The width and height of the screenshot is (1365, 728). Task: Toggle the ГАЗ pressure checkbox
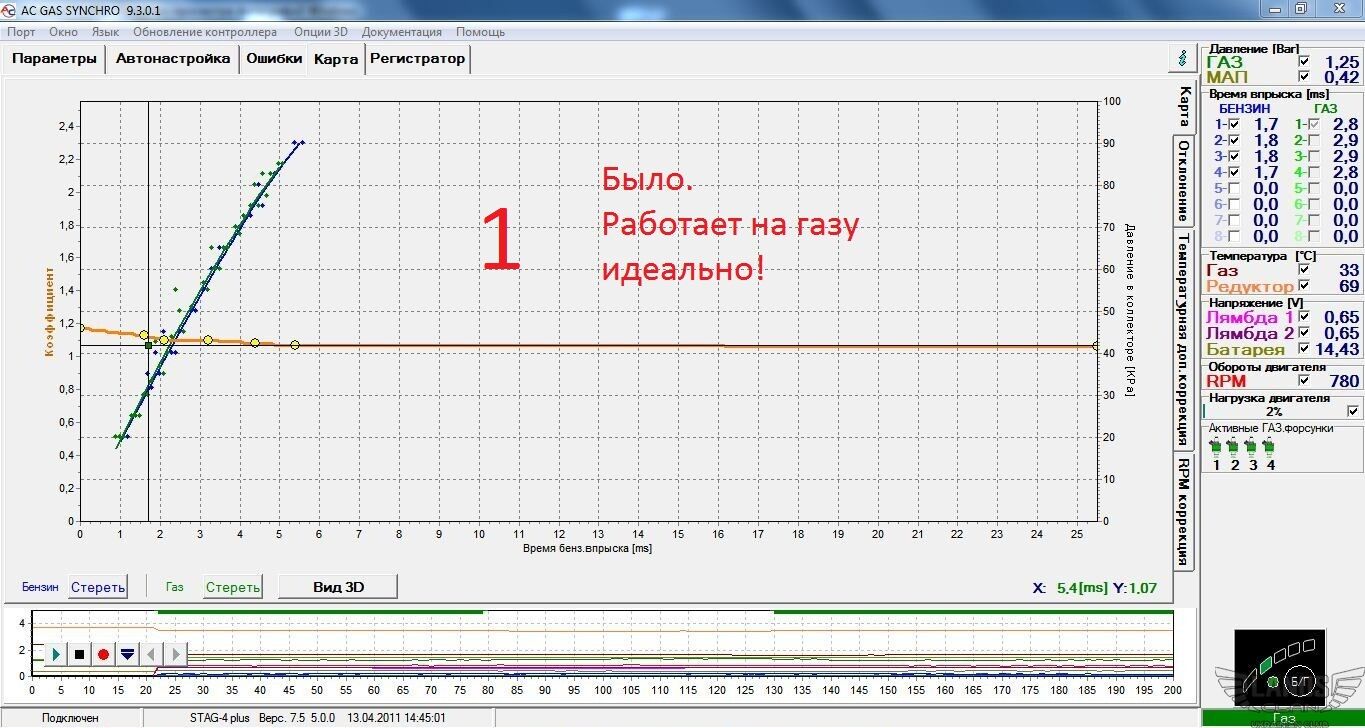coord(1303,62)
